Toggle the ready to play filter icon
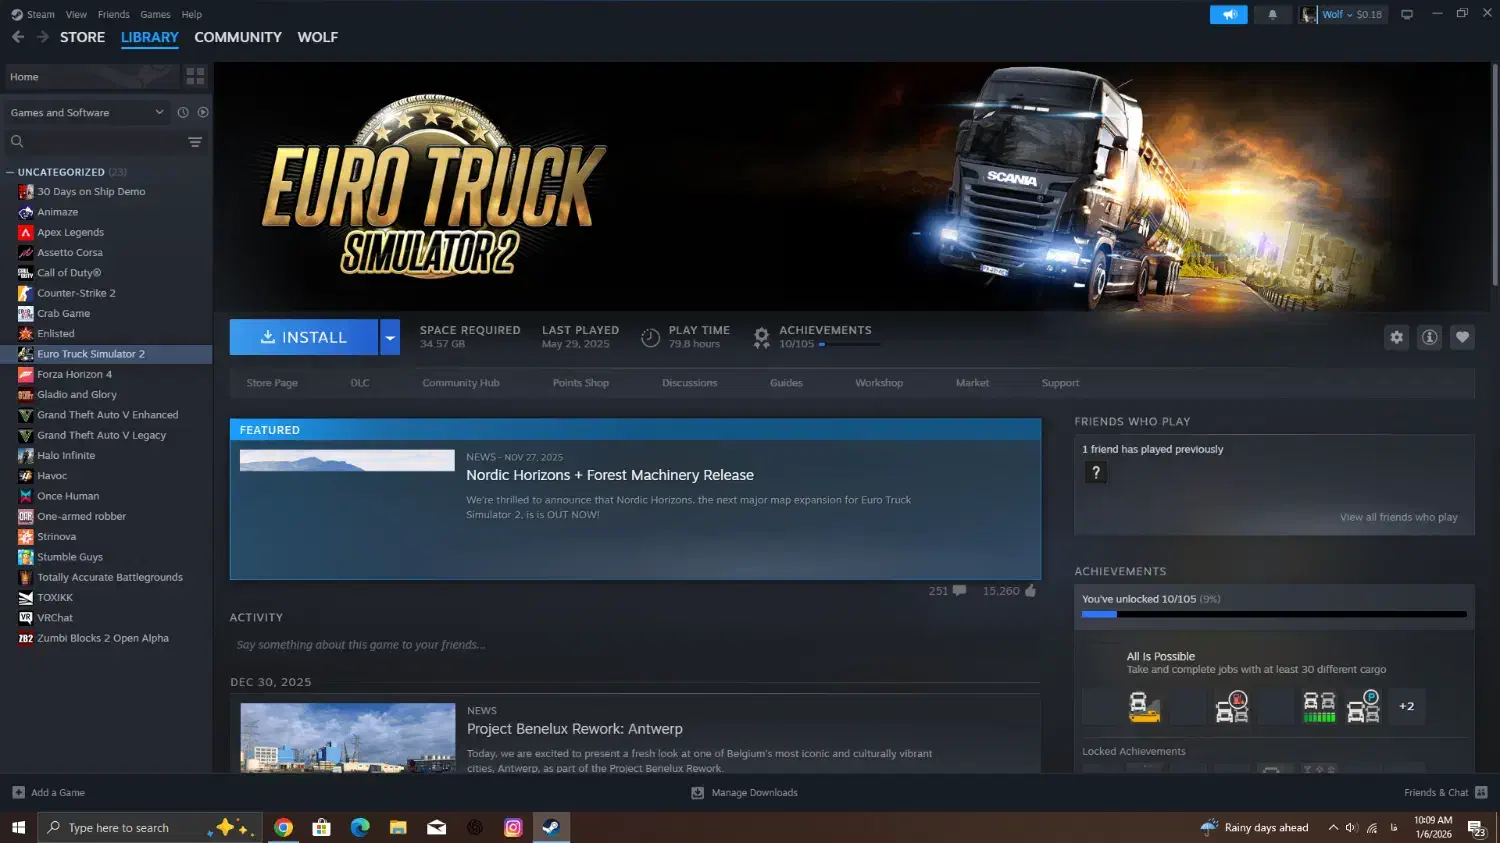This screenshot has height=843, width=1500. [203, 113]
